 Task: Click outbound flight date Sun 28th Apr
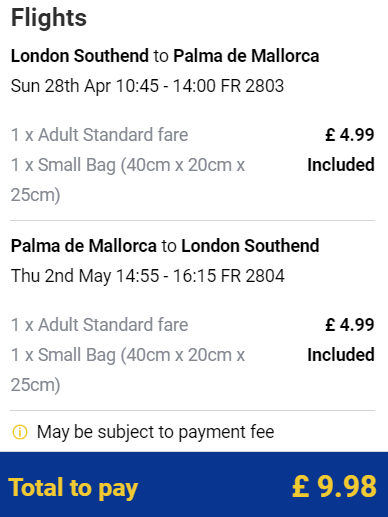point(61,86)
